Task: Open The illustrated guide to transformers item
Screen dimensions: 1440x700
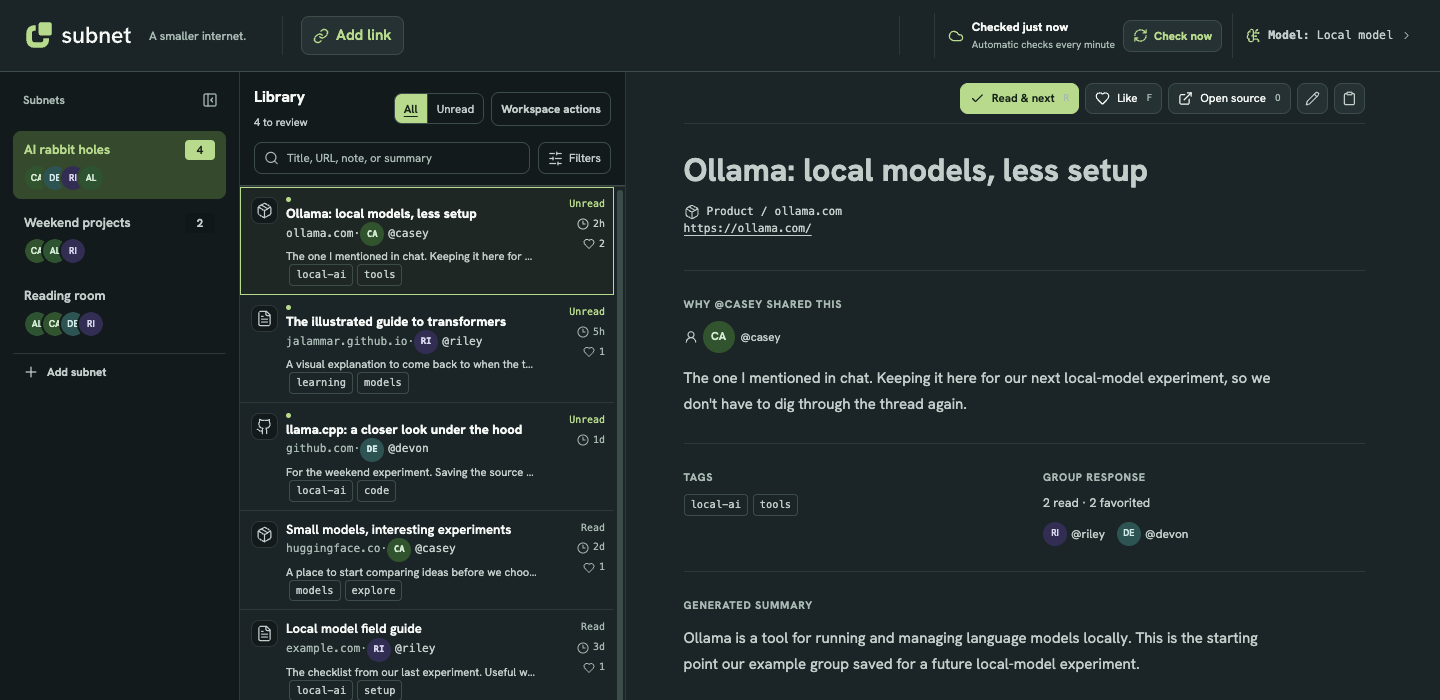Action: tap(427, 349)
